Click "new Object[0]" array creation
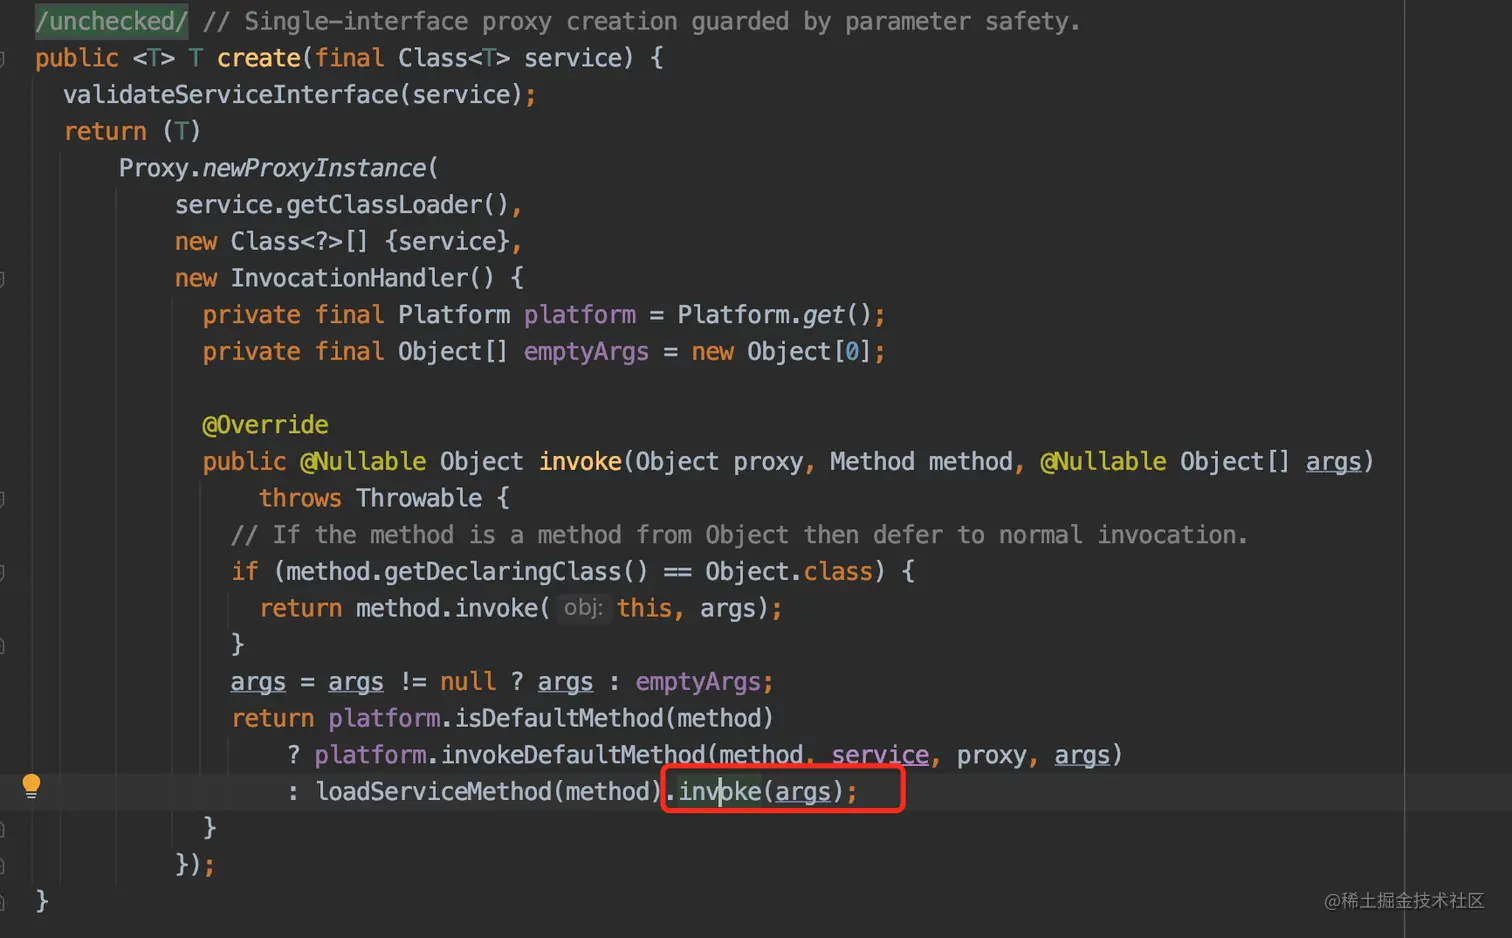Screen dimensions: 1512x938 click(x=782, y=352)
